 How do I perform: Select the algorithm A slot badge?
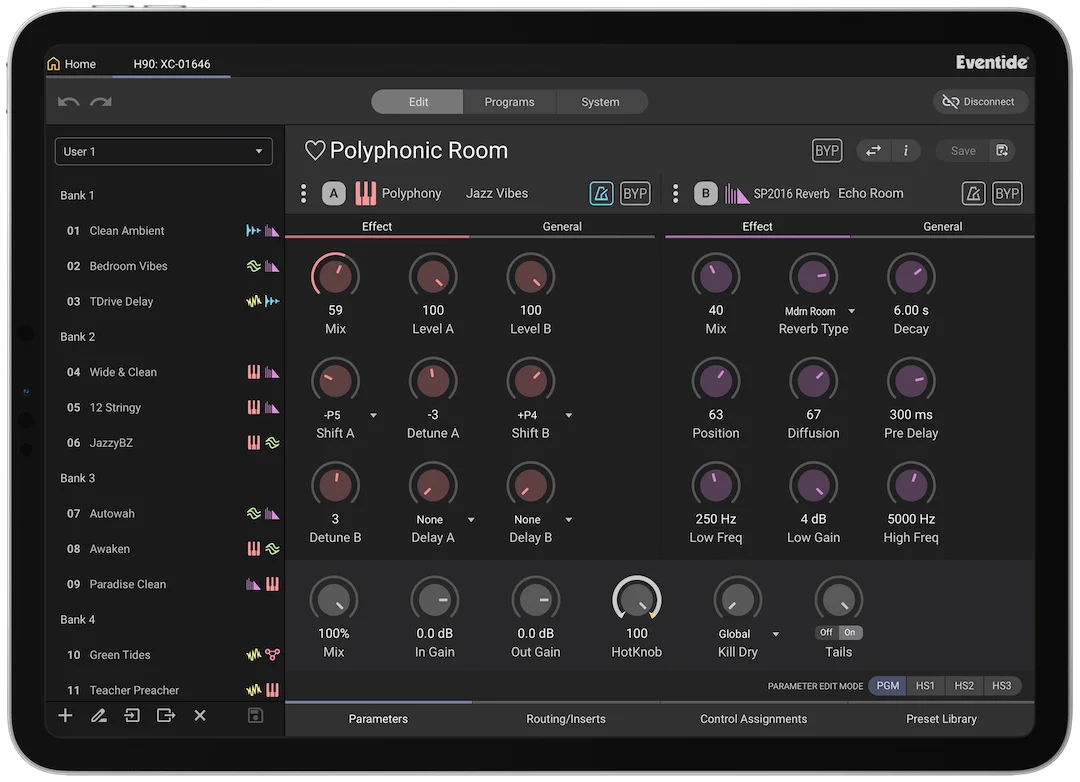pos(333,194)
